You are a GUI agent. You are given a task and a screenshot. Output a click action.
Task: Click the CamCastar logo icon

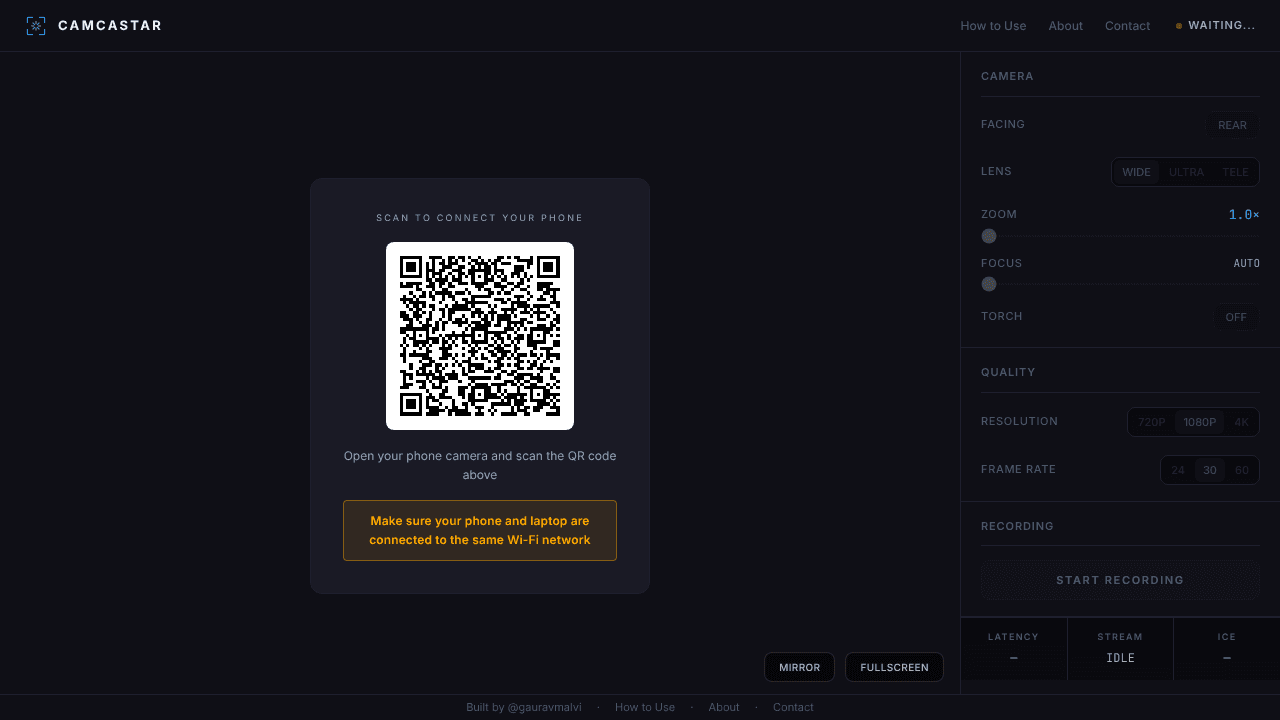[36, 26]
